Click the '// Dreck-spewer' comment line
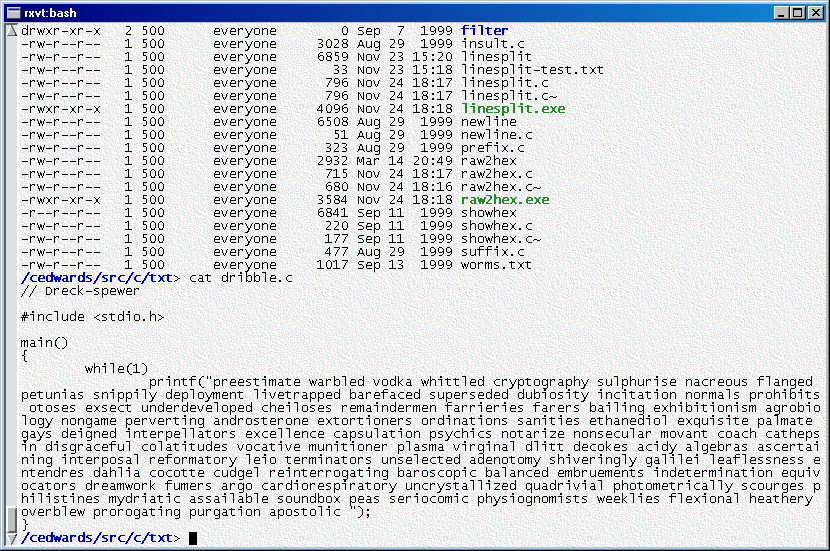 (x=80, y=290)
